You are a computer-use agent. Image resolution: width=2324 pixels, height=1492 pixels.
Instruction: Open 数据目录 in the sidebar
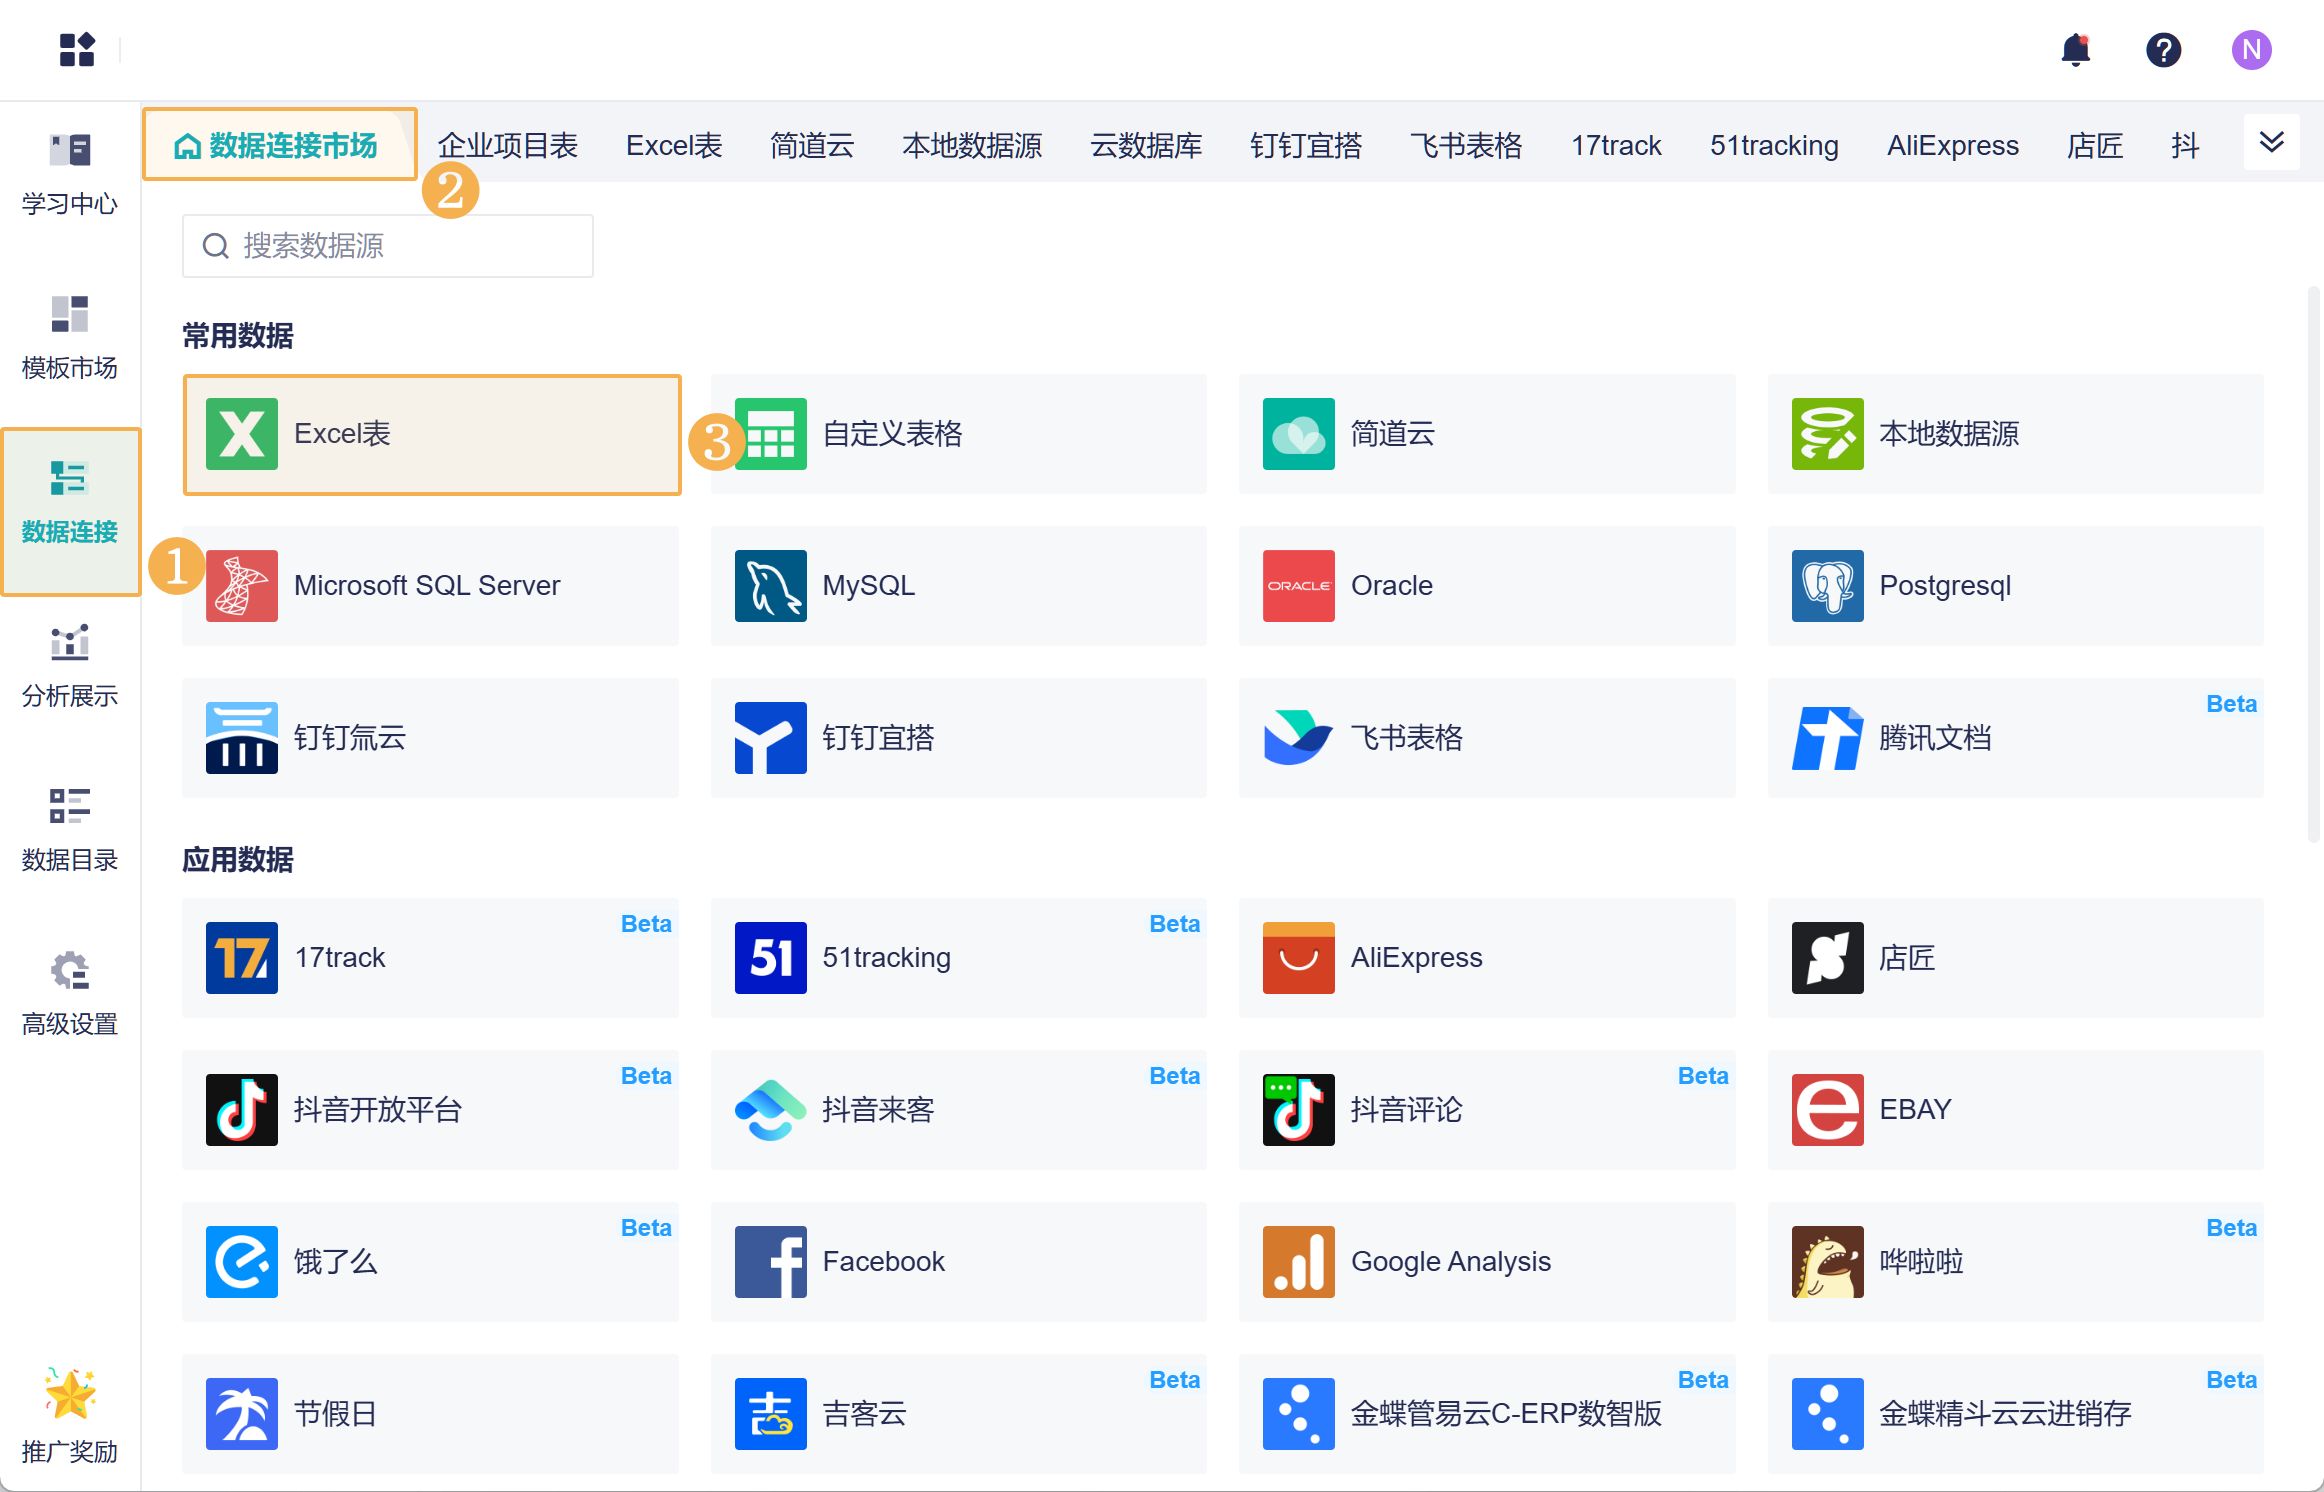pyautogui.click(x=70, y=831)
